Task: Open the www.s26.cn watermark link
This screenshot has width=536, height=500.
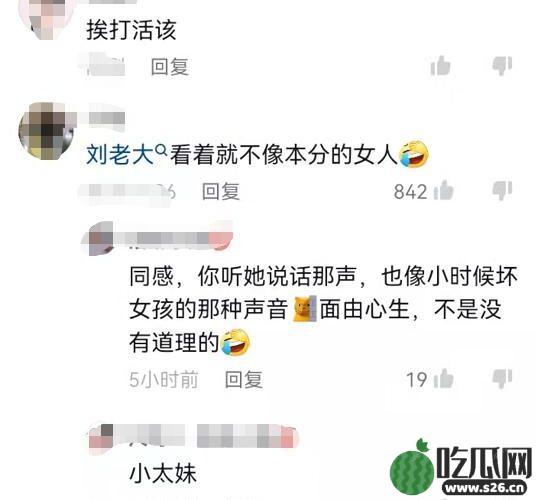Action: point(485,488)
